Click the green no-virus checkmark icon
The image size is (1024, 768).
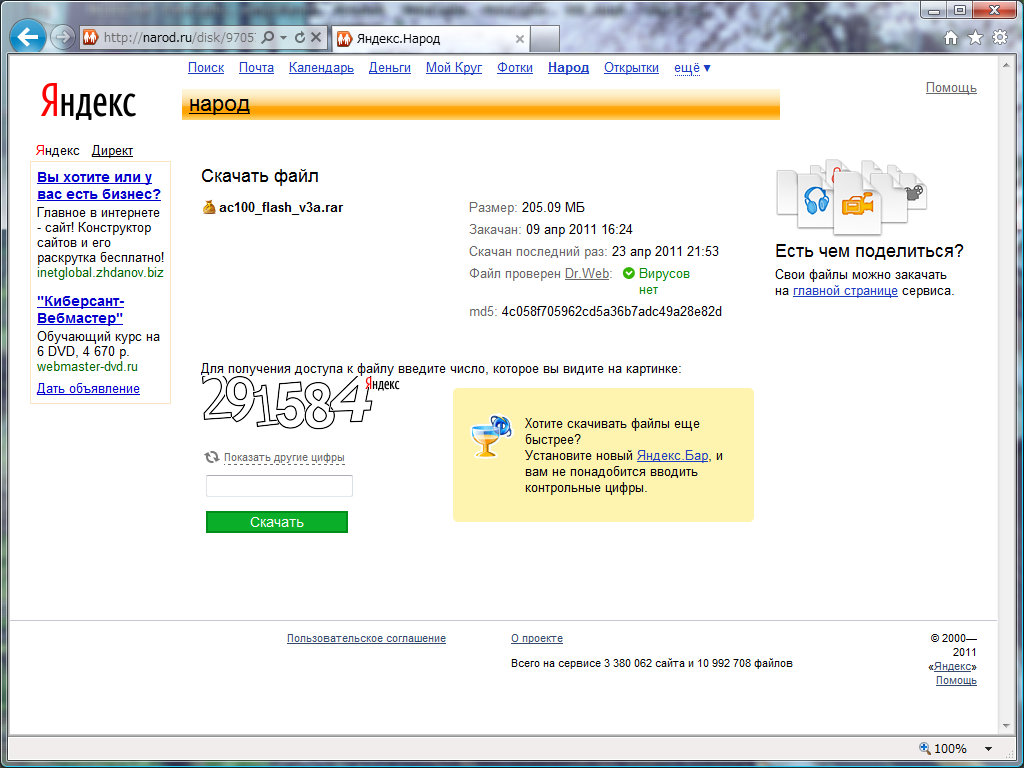[x=629, y=273]
